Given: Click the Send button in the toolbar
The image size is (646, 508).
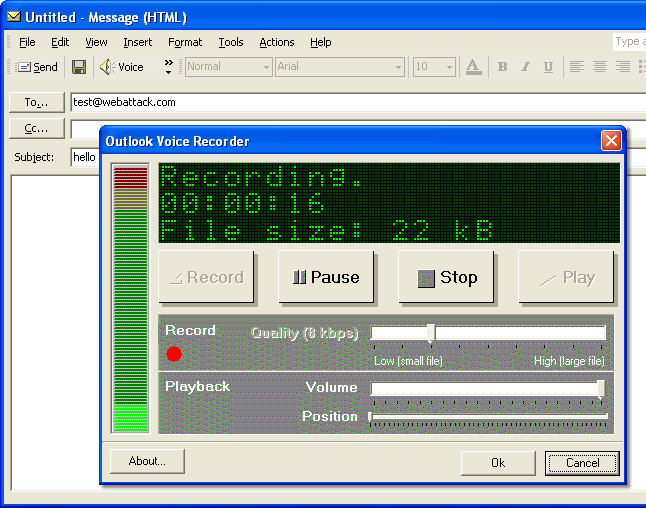Looking at the screenshot, I should click(x=37, y=67).
